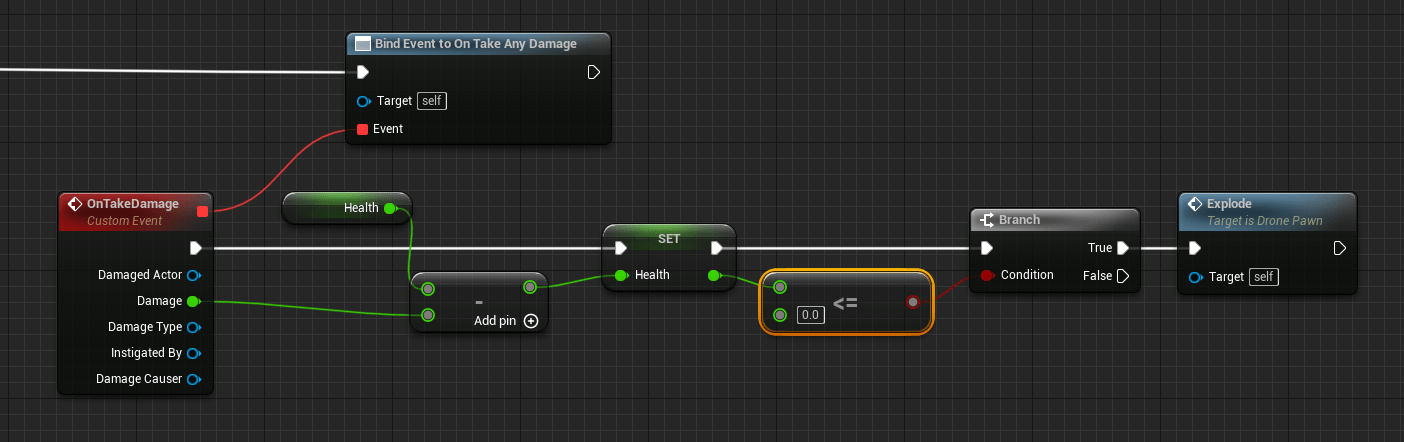
Task: Select the SET Health node header
Action: click(x=668, y=240)
